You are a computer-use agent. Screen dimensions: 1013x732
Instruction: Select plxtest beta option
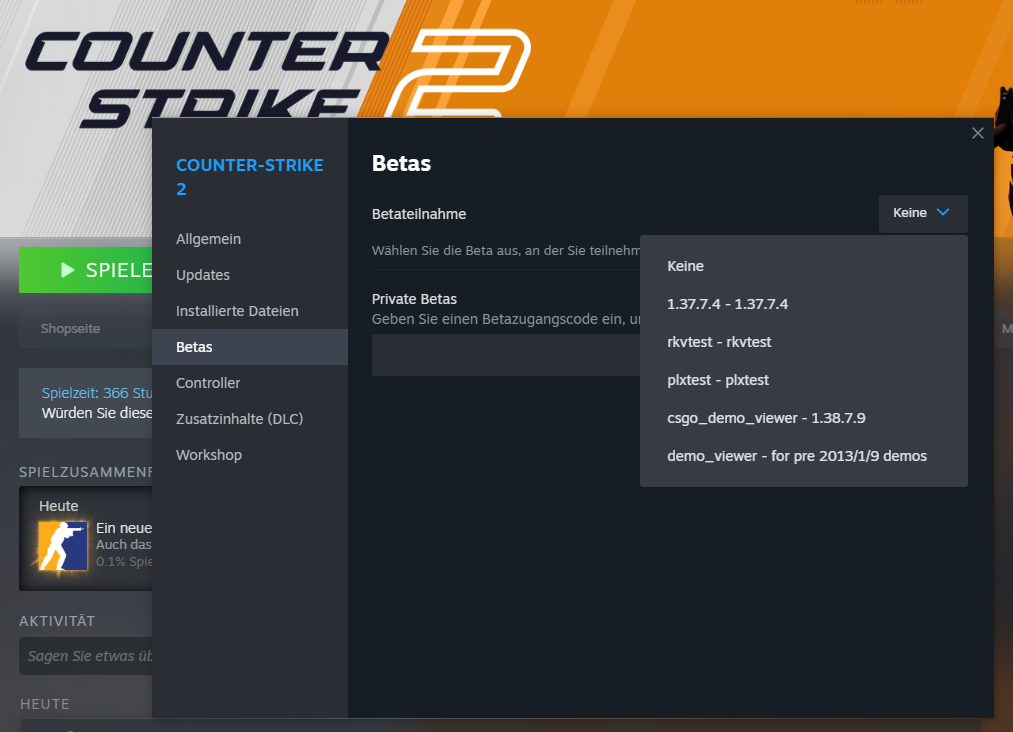tap(804, 380)
